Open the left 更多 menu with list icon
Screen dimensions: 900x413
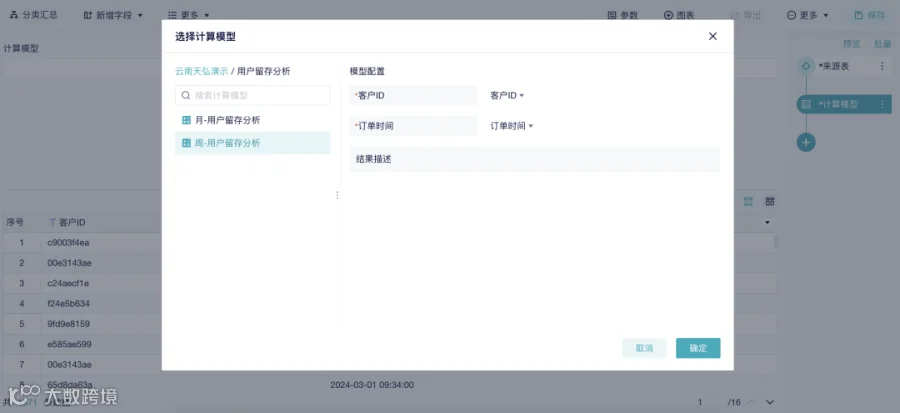(189, 15)
